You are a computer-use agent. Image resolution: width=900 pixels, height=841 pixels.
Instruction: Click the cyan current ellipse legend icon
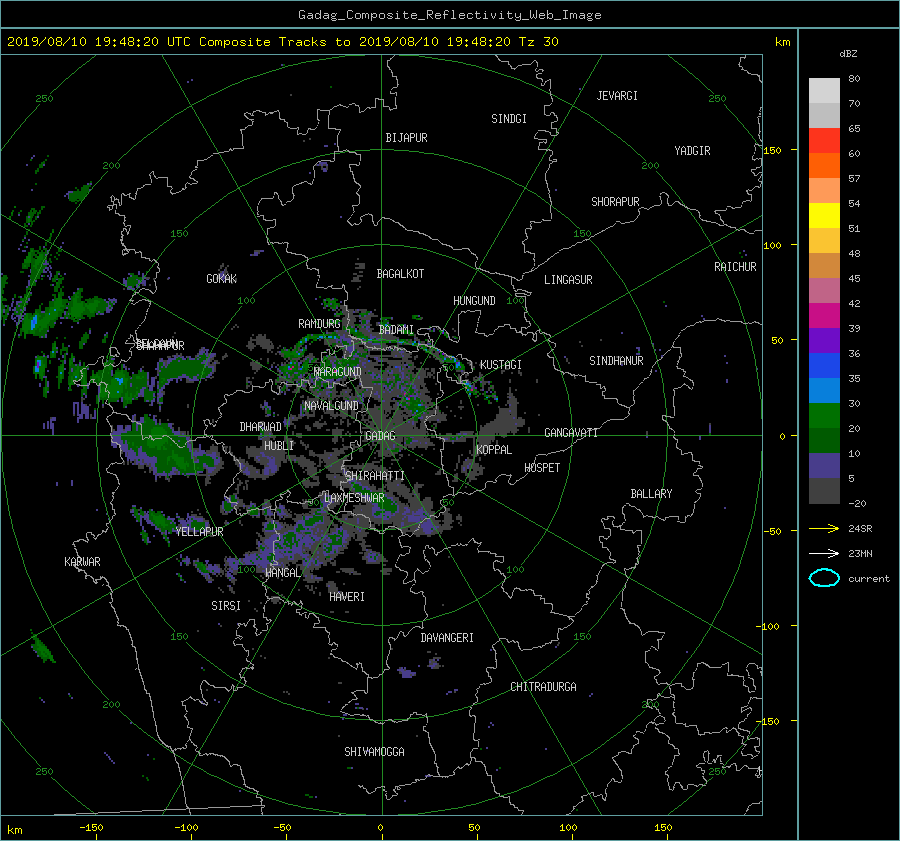[x=824, y=578]
